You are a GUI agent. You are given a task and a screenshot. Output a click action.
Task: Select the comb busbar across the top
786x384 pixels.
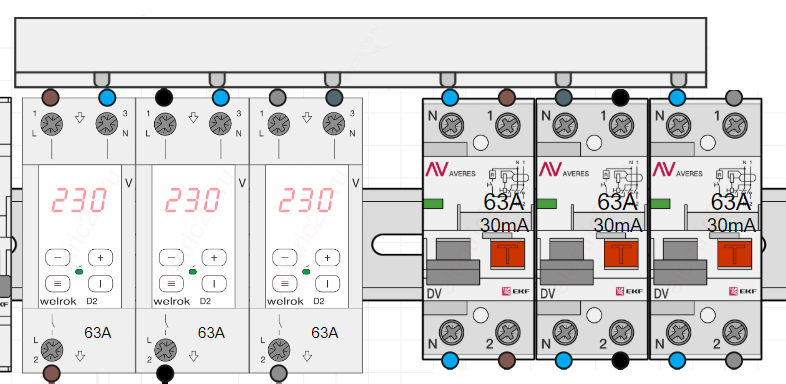[x=360, y=52]
